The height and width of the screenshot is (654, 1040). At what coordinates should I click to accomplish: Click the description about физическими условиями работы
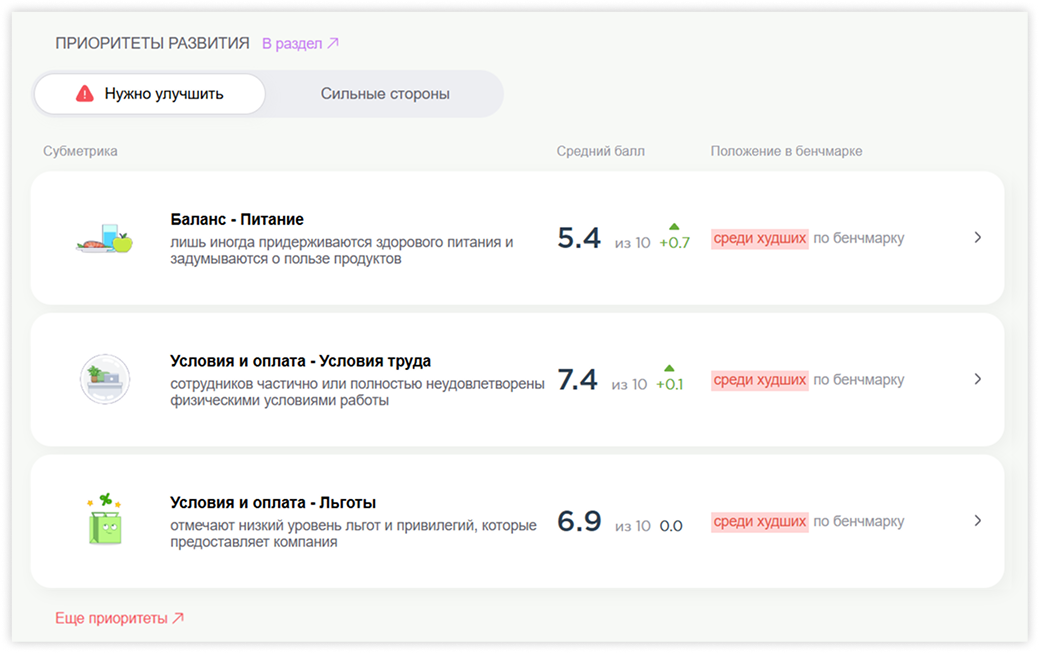click(357, 392)
